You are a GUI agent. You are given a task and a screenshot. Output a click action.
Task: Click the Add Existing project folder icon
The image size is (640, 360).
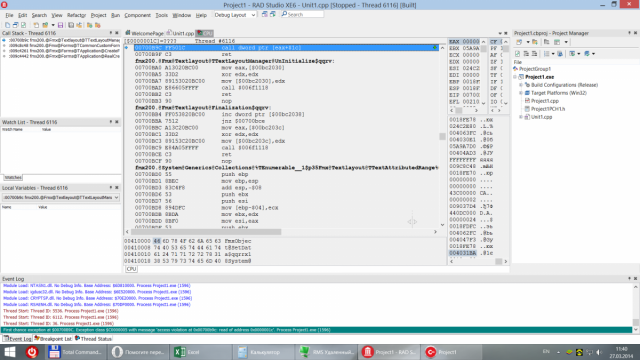(535, 42)
